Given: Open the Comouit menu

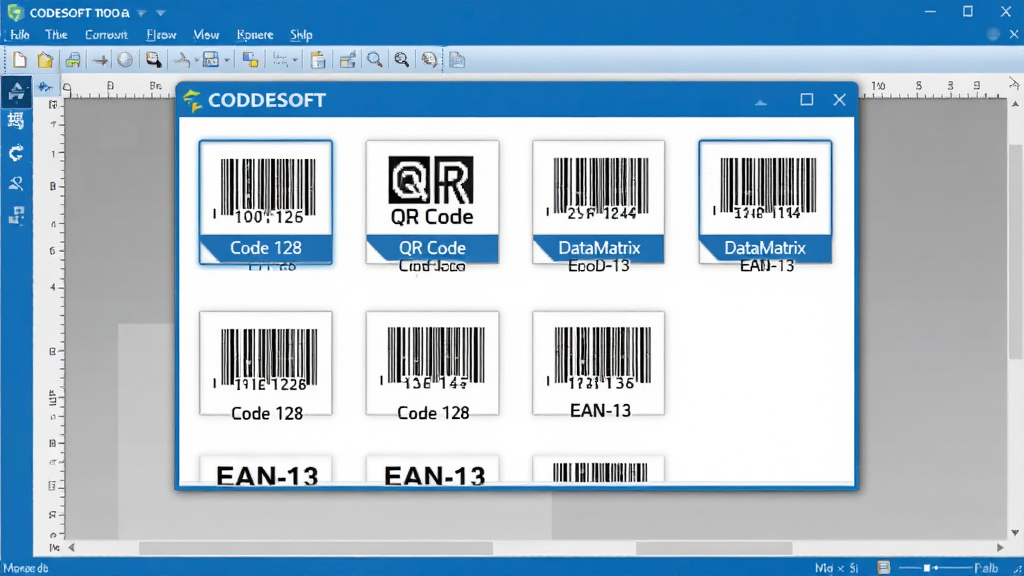Looking at the screenshot, I should pyautogui.click(x=106, y=35).
